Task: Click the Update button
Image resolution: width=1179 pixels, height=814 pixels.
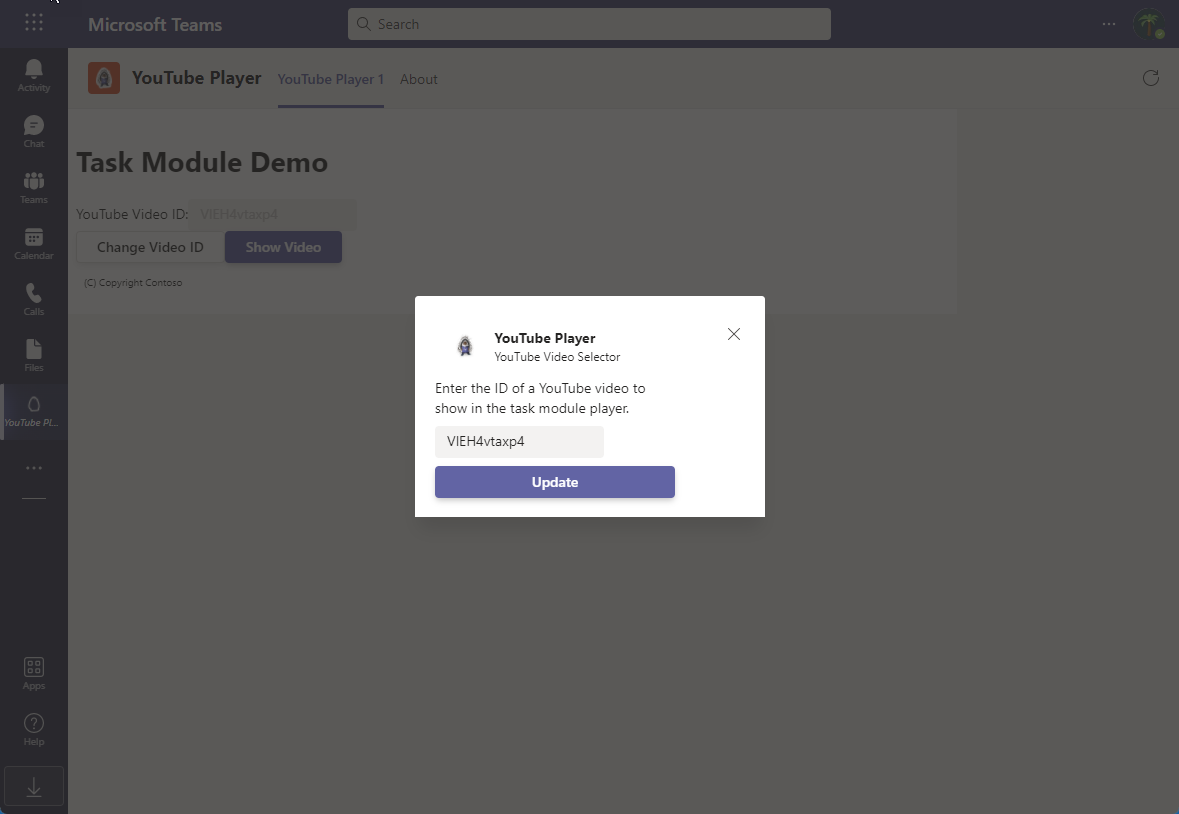Action: [x=555, y=483]
